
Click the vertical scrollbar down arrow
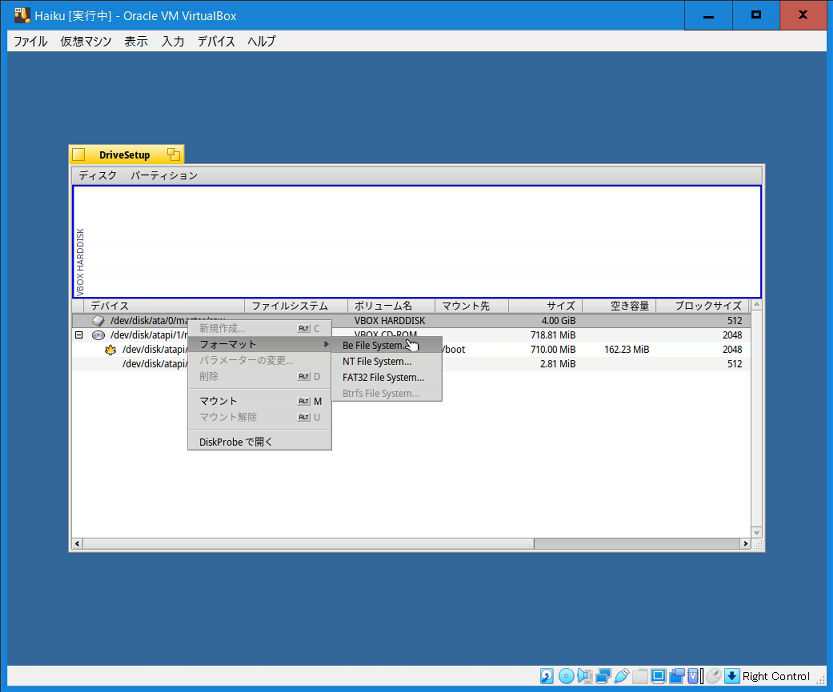point(757,532)
